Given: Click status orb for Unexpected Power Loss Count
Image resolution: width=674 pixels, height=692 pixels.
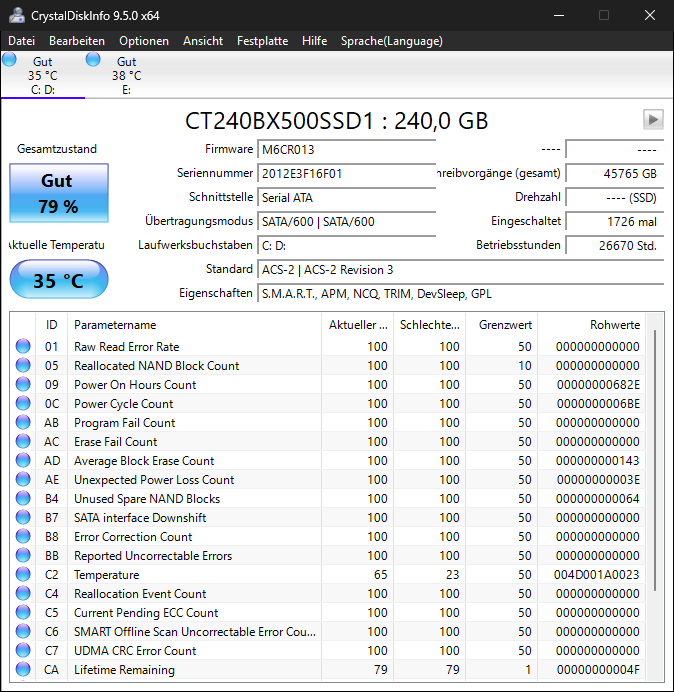Looking at the screenshot, I should (23, 479).
